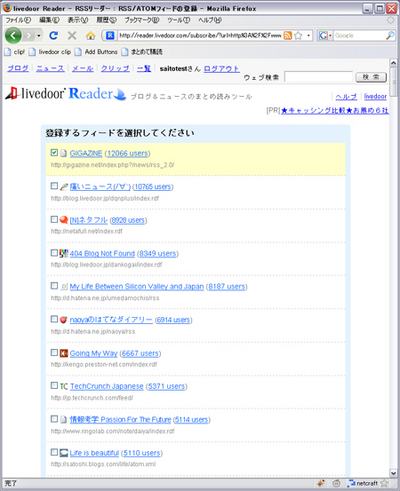The image size is (400, 491).
Task: Check the TechCrunch Japanese checkbox
Action: 54,385
